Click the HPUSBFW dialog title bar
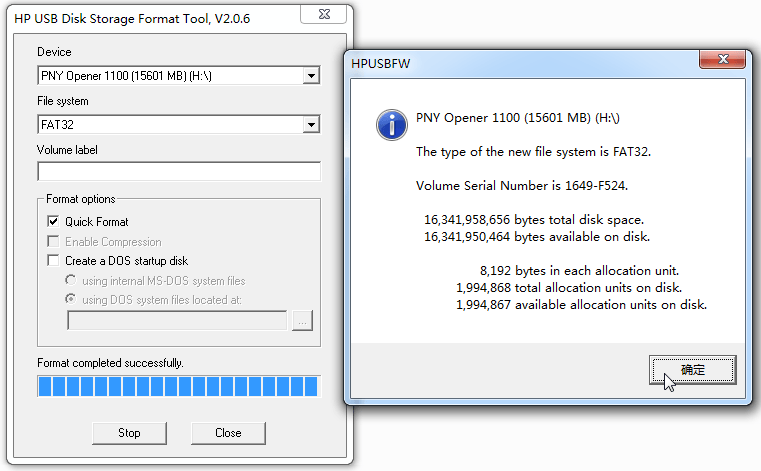Viewport: 761px width, 471px height. click(524, 64)
